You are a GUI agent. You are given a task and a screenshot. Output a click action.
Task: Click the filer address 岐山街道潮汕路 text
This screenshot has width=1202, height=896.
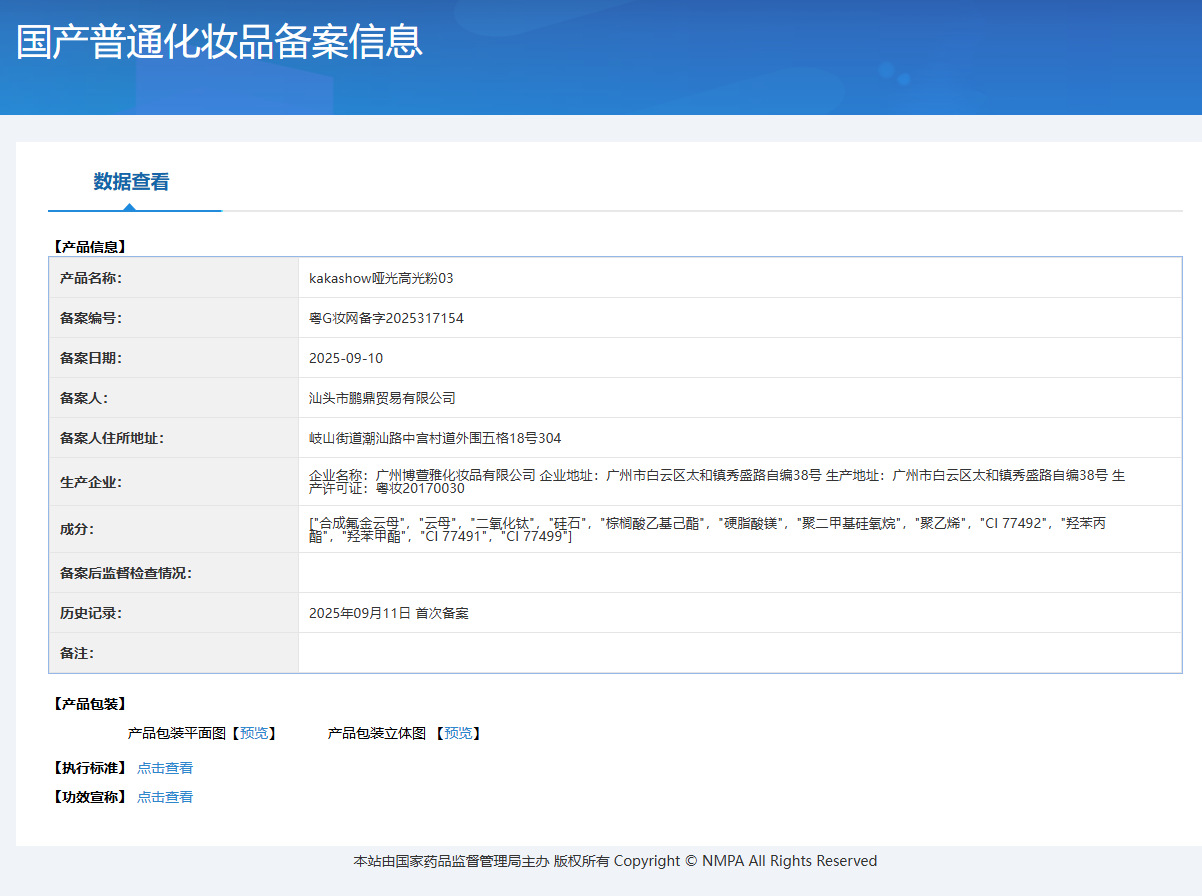pyautogui.click(x=435, y=438)
